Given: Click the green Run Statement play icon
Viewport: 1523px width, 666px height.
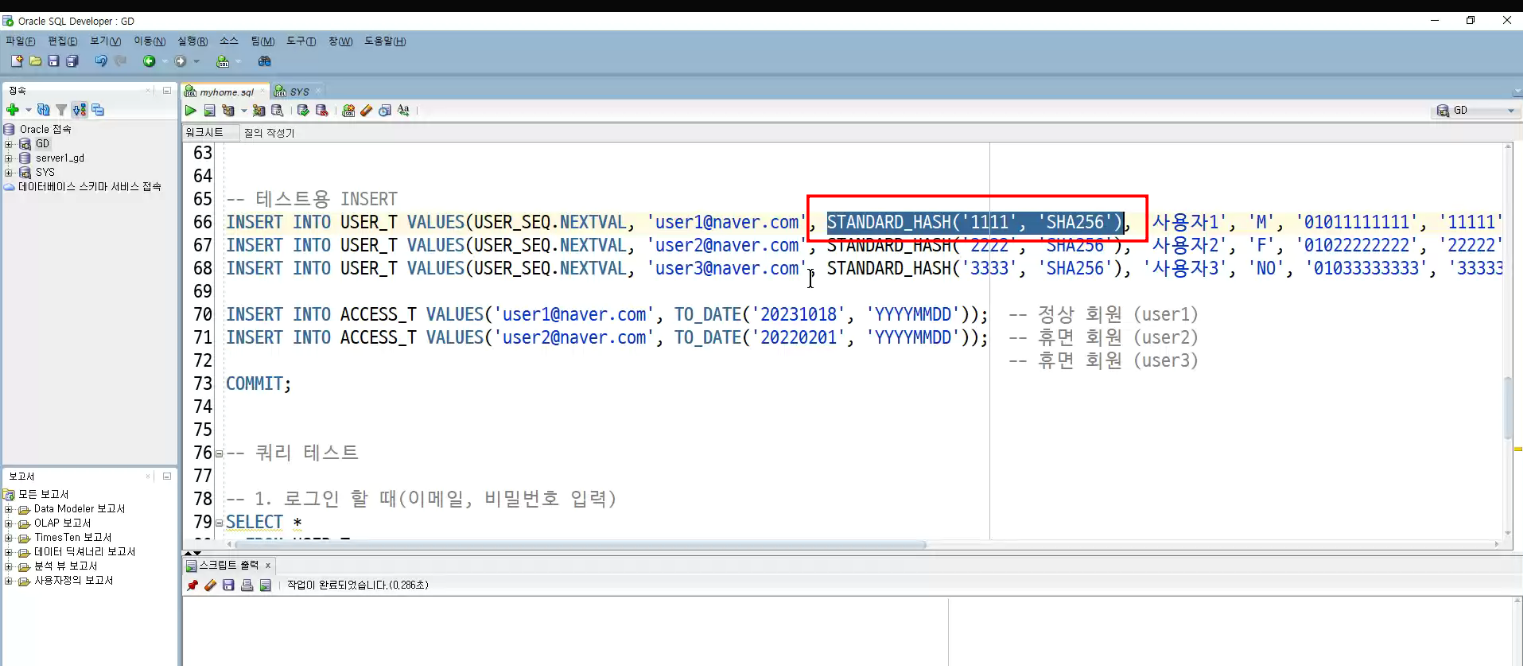Looking at the screenshot, I should [x=190, y=110].
